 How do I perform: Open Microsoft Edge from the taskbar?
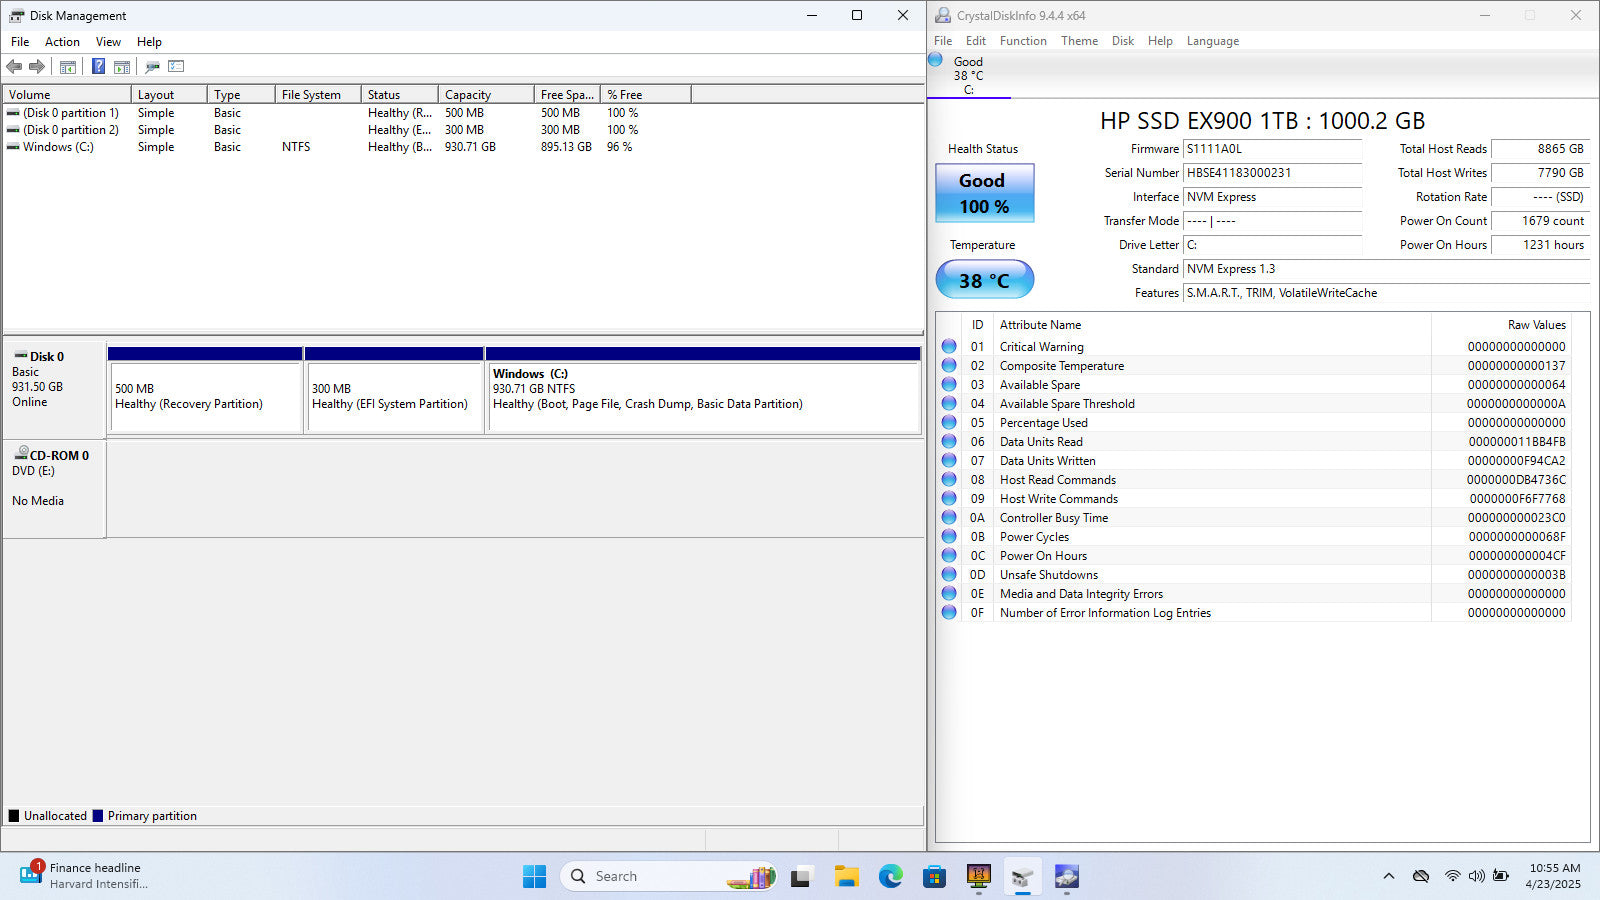[x=891, y=877]
